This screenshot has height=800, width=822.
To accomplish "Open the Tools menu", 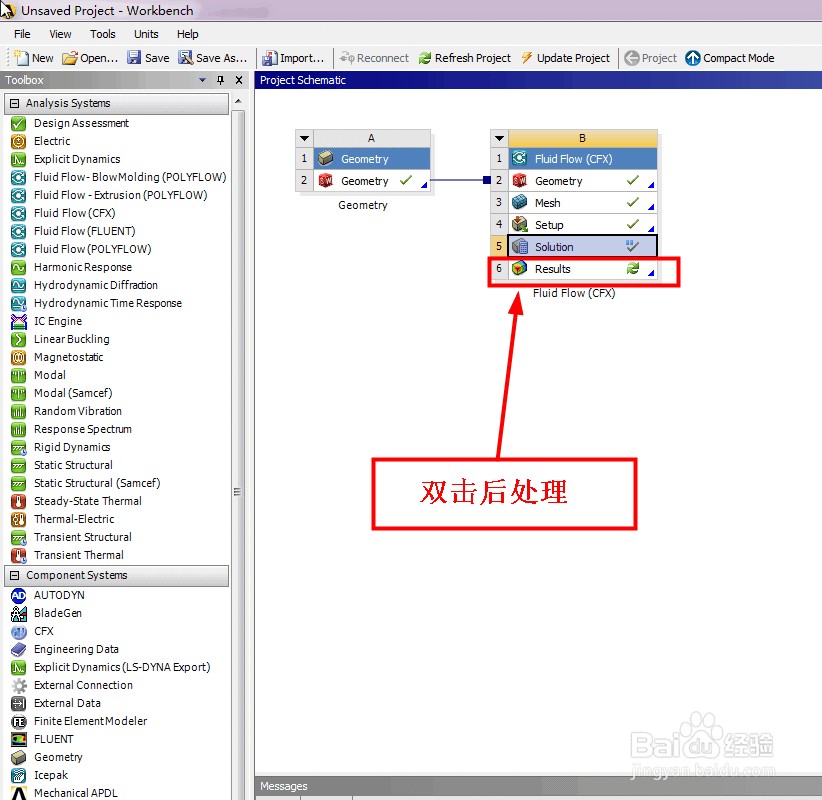I will click(102, 34).
